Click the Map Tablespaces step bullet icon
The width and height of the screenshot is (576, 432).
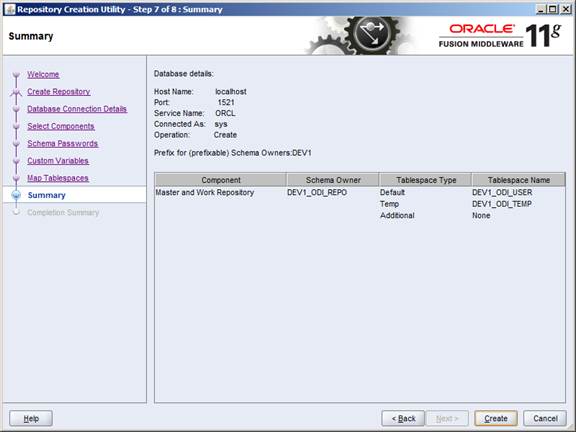pos(16,178)
